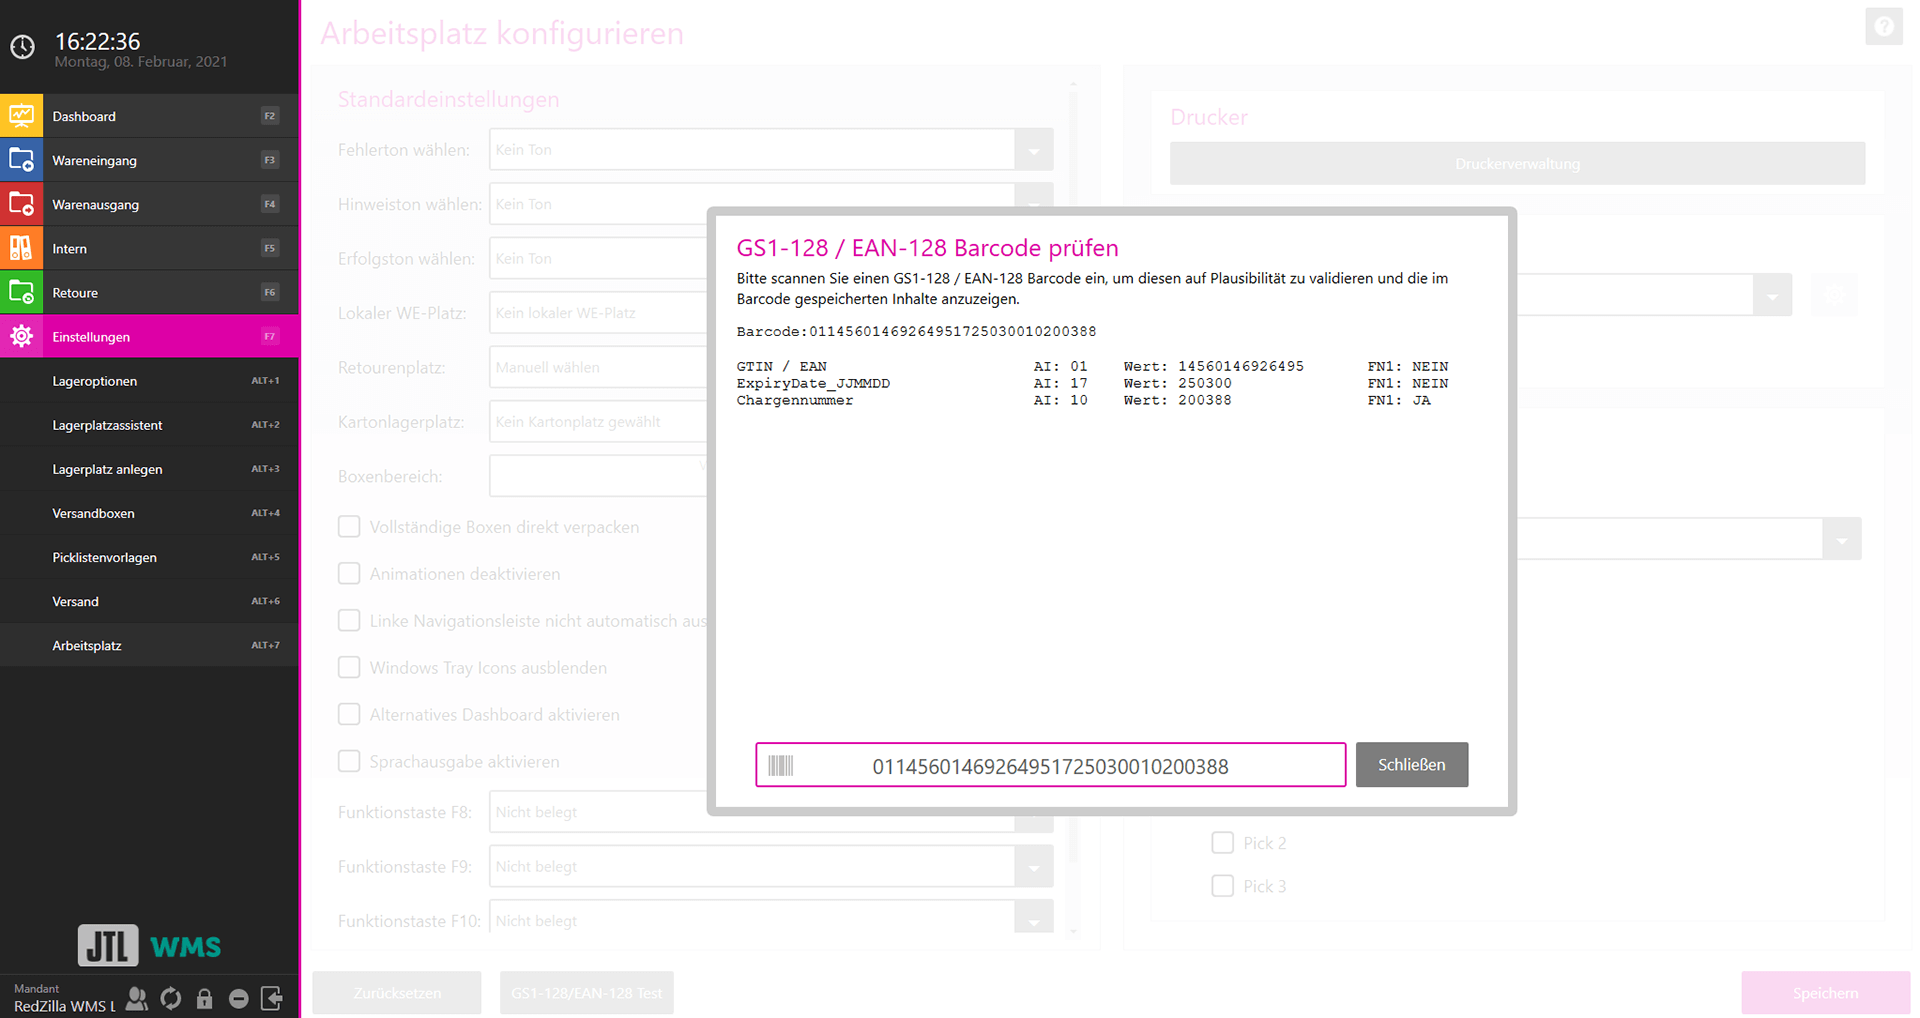Open the Fehlerton wählen dropdown
The width and height of the screenshot is (1920, 1018).
[x=771, y=150]
